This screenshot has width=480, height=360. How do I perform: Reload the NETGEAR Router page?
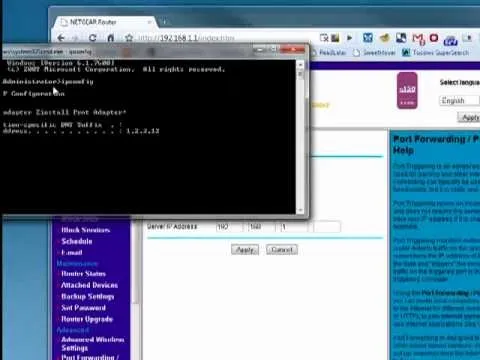pos(92,38)
